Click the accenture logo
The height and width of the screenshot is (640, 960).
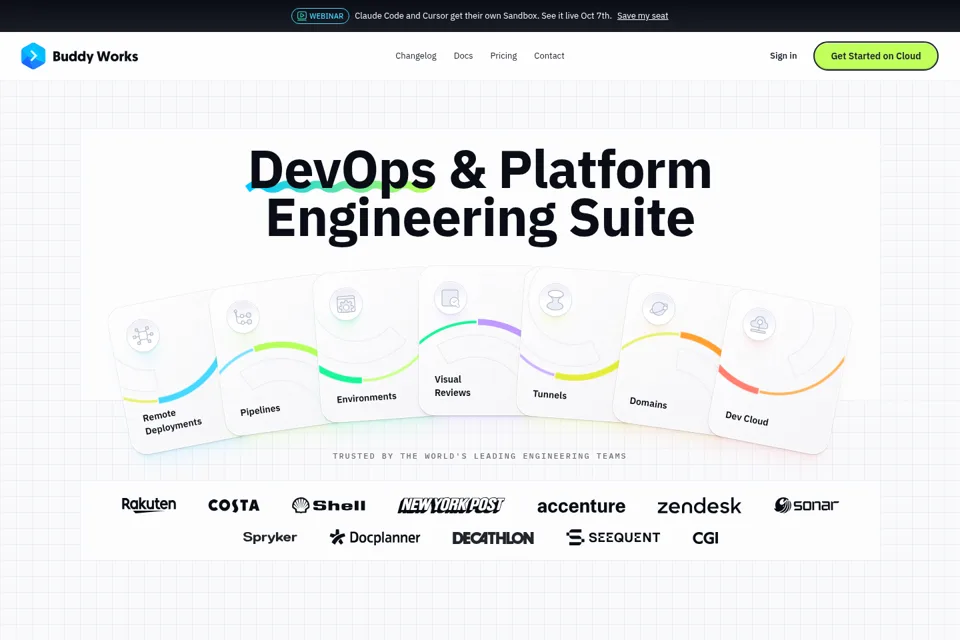(581, 506)
